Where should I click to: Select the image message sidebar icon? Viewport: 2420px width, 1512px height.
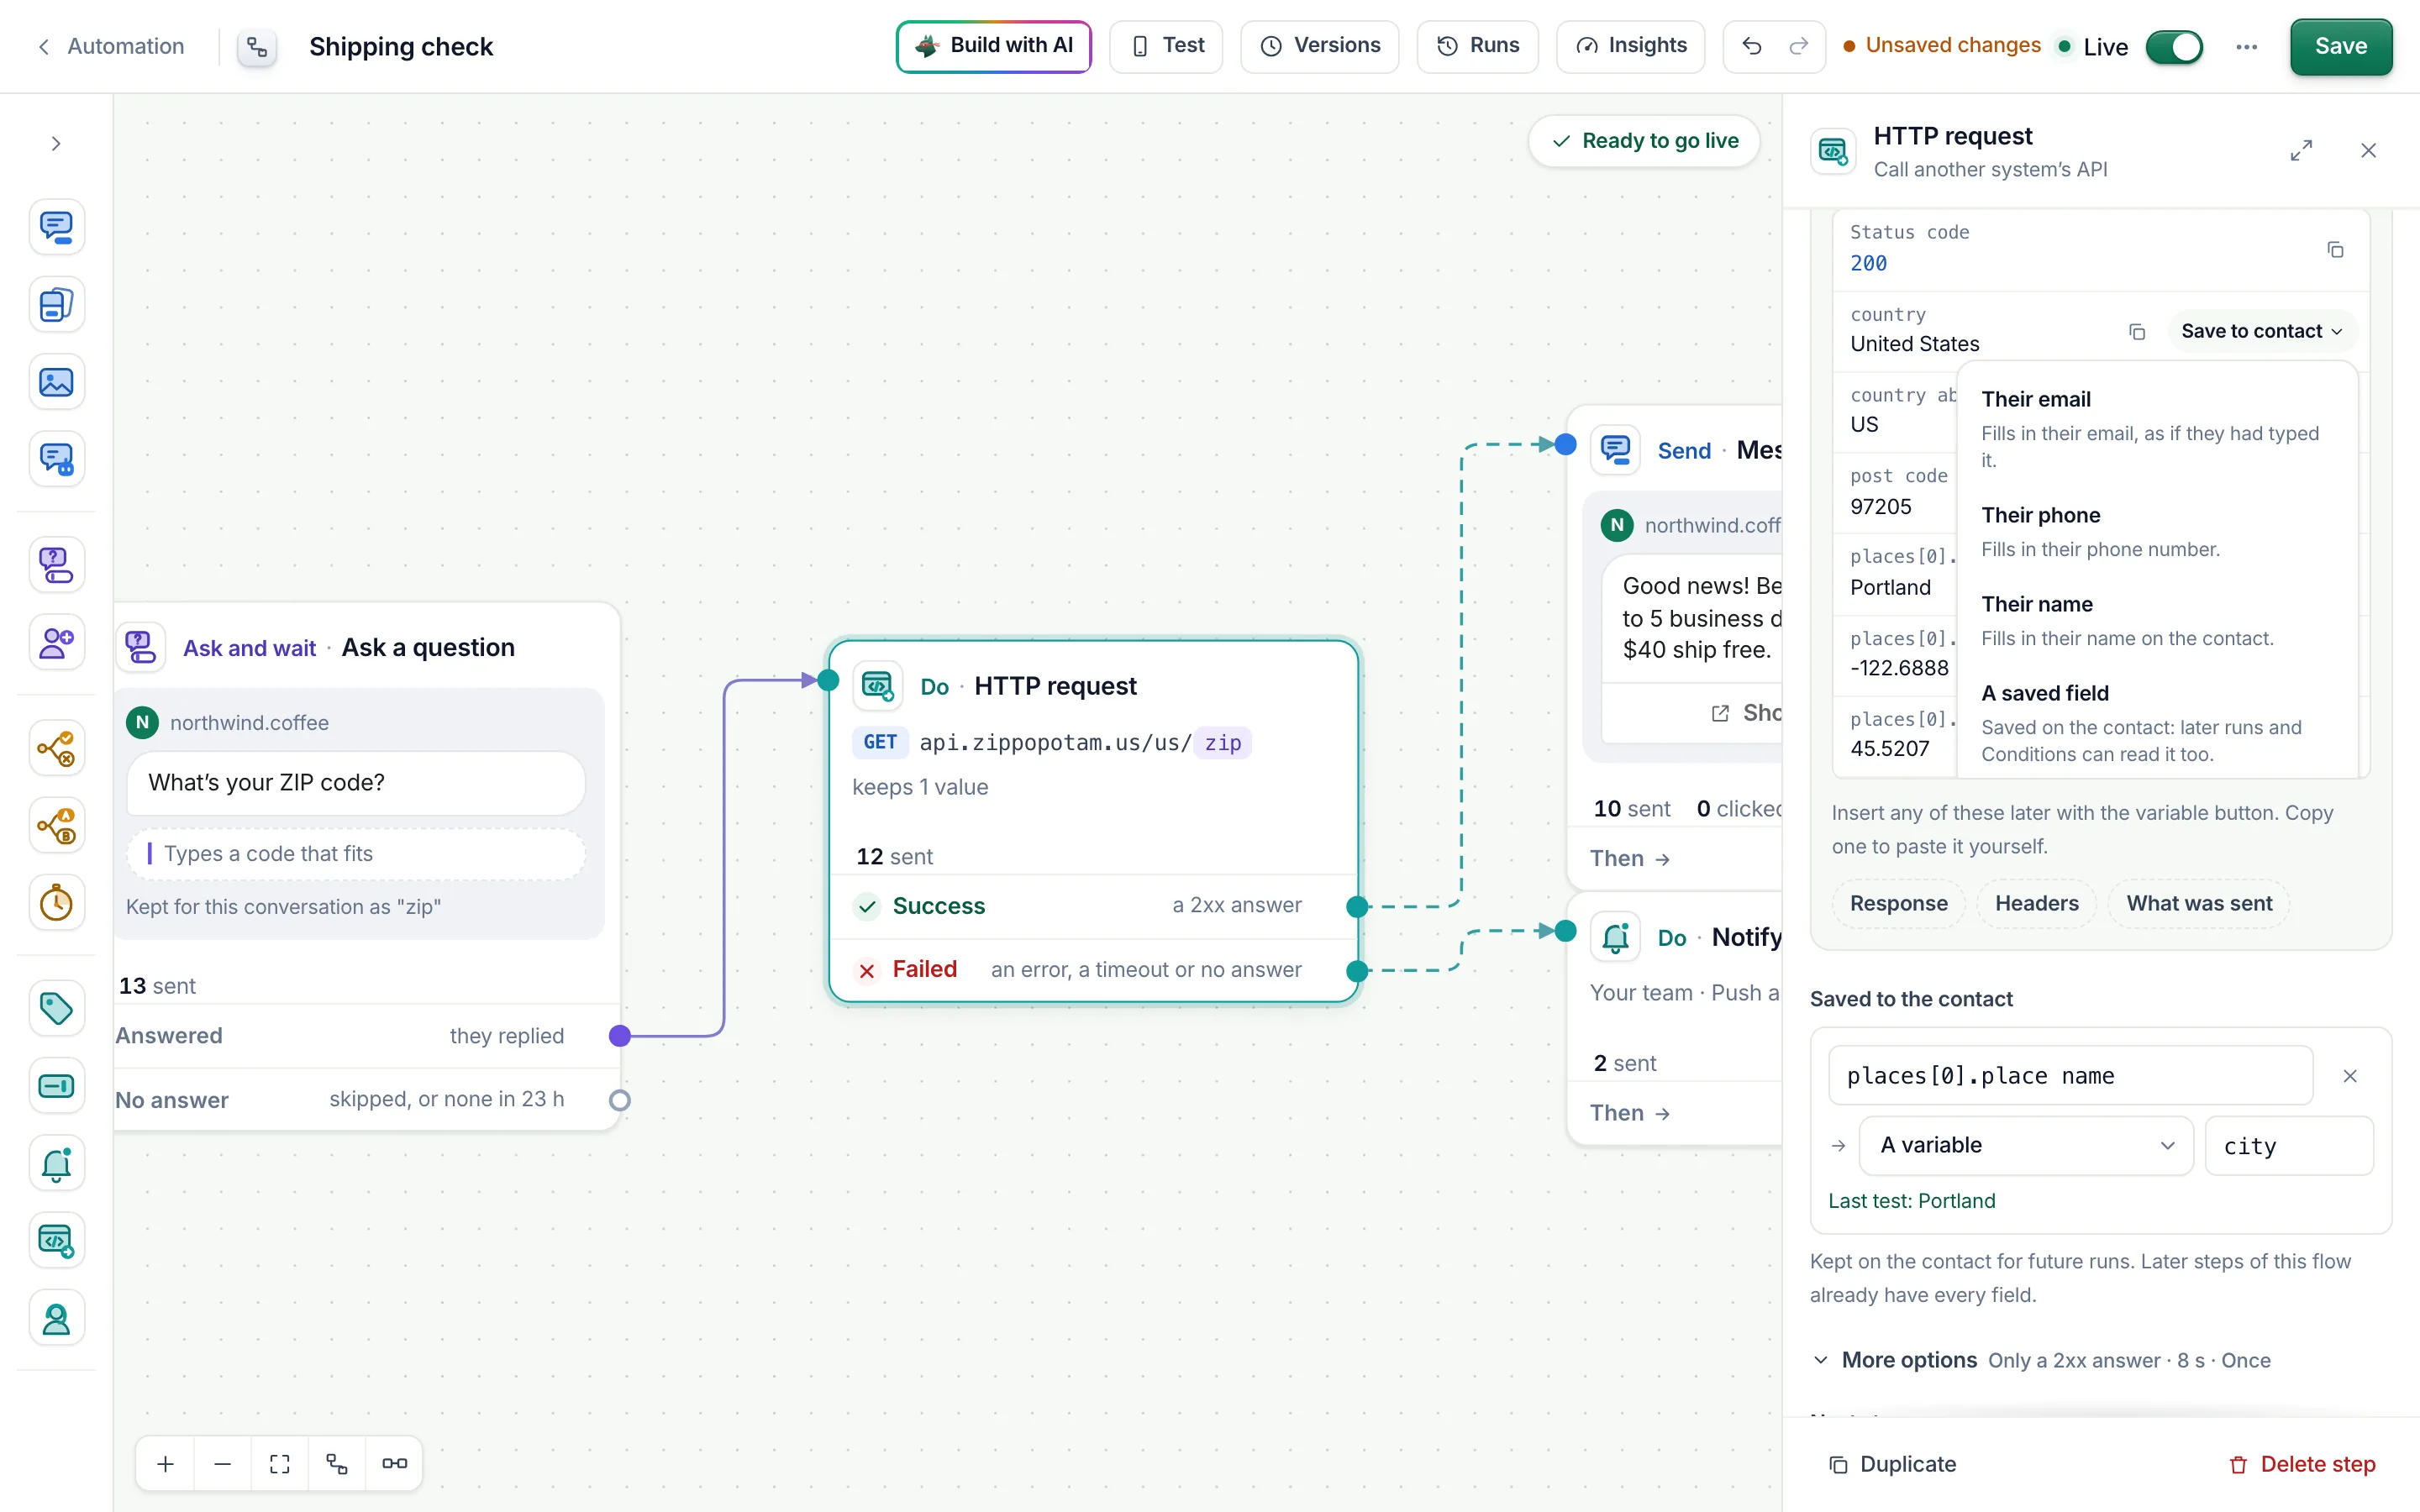(x=56, y=382)
